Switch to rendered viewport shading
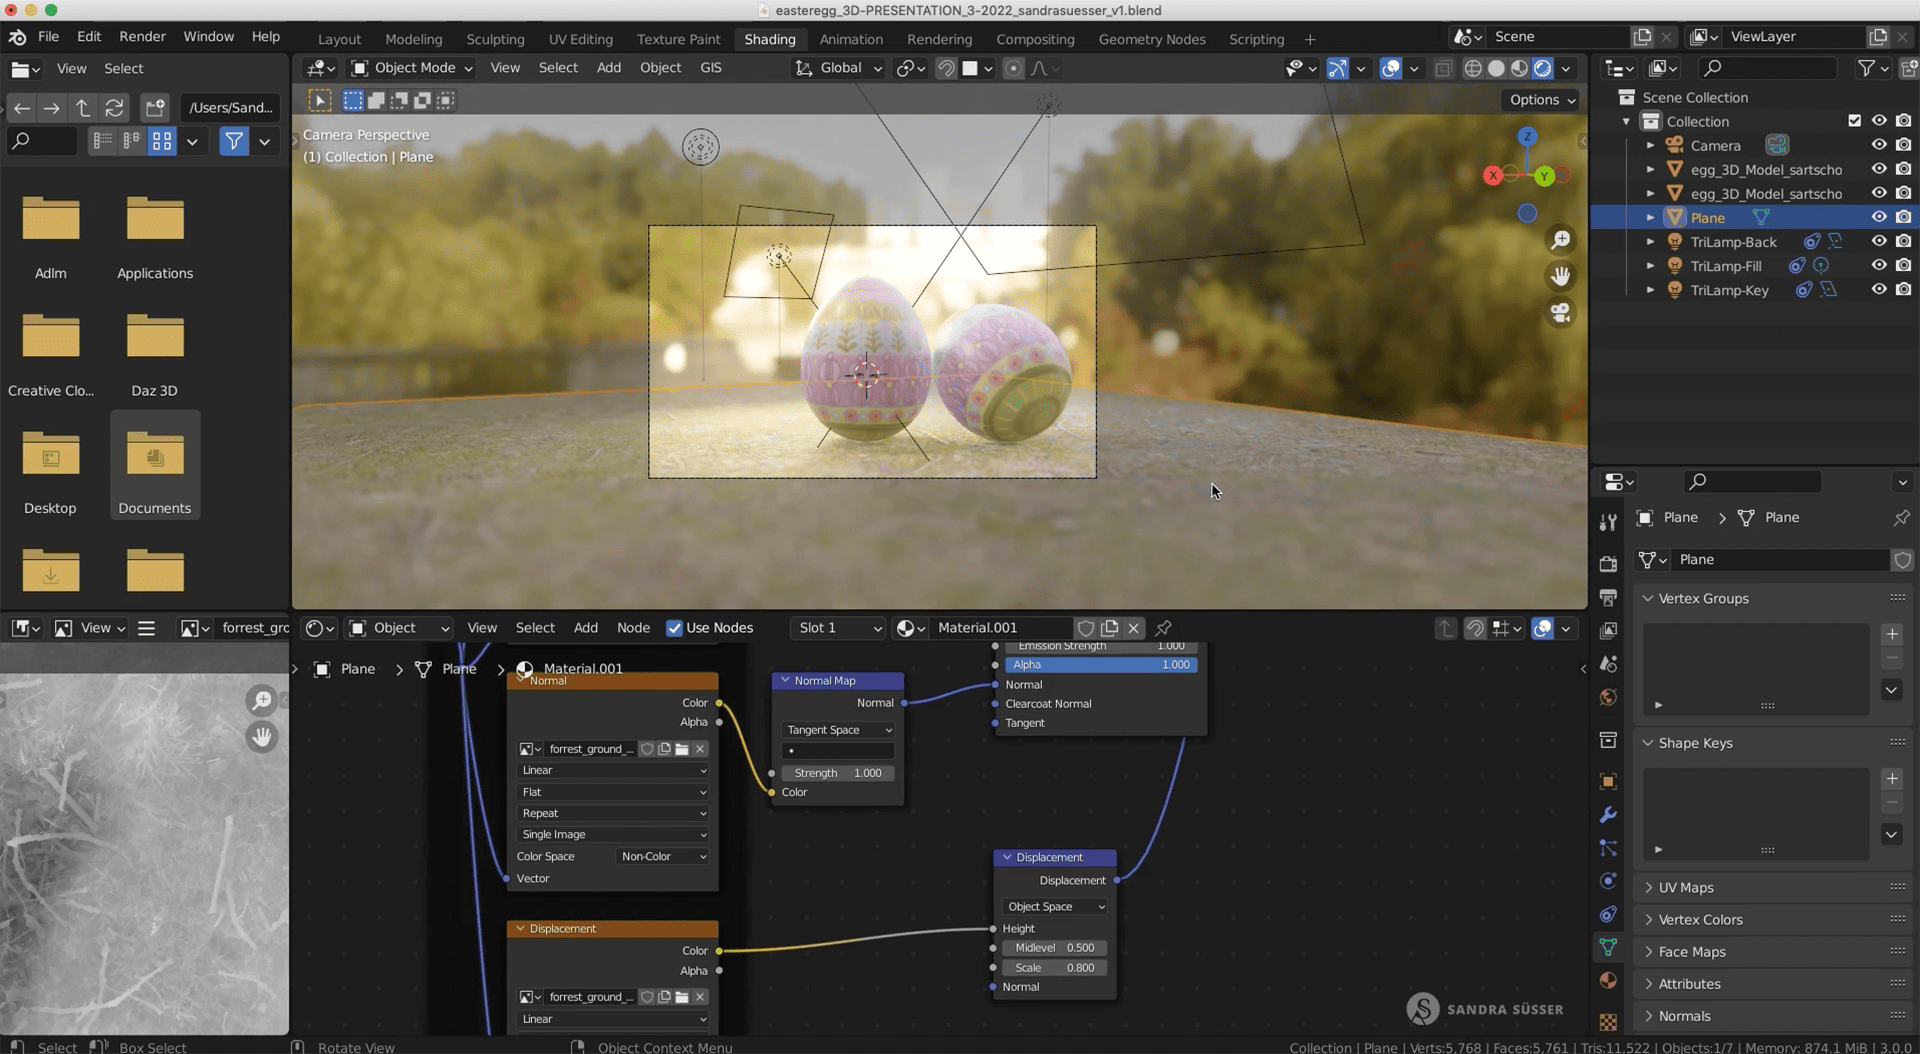This screenshot has width=1920, height=1054. coord(1543,68)
